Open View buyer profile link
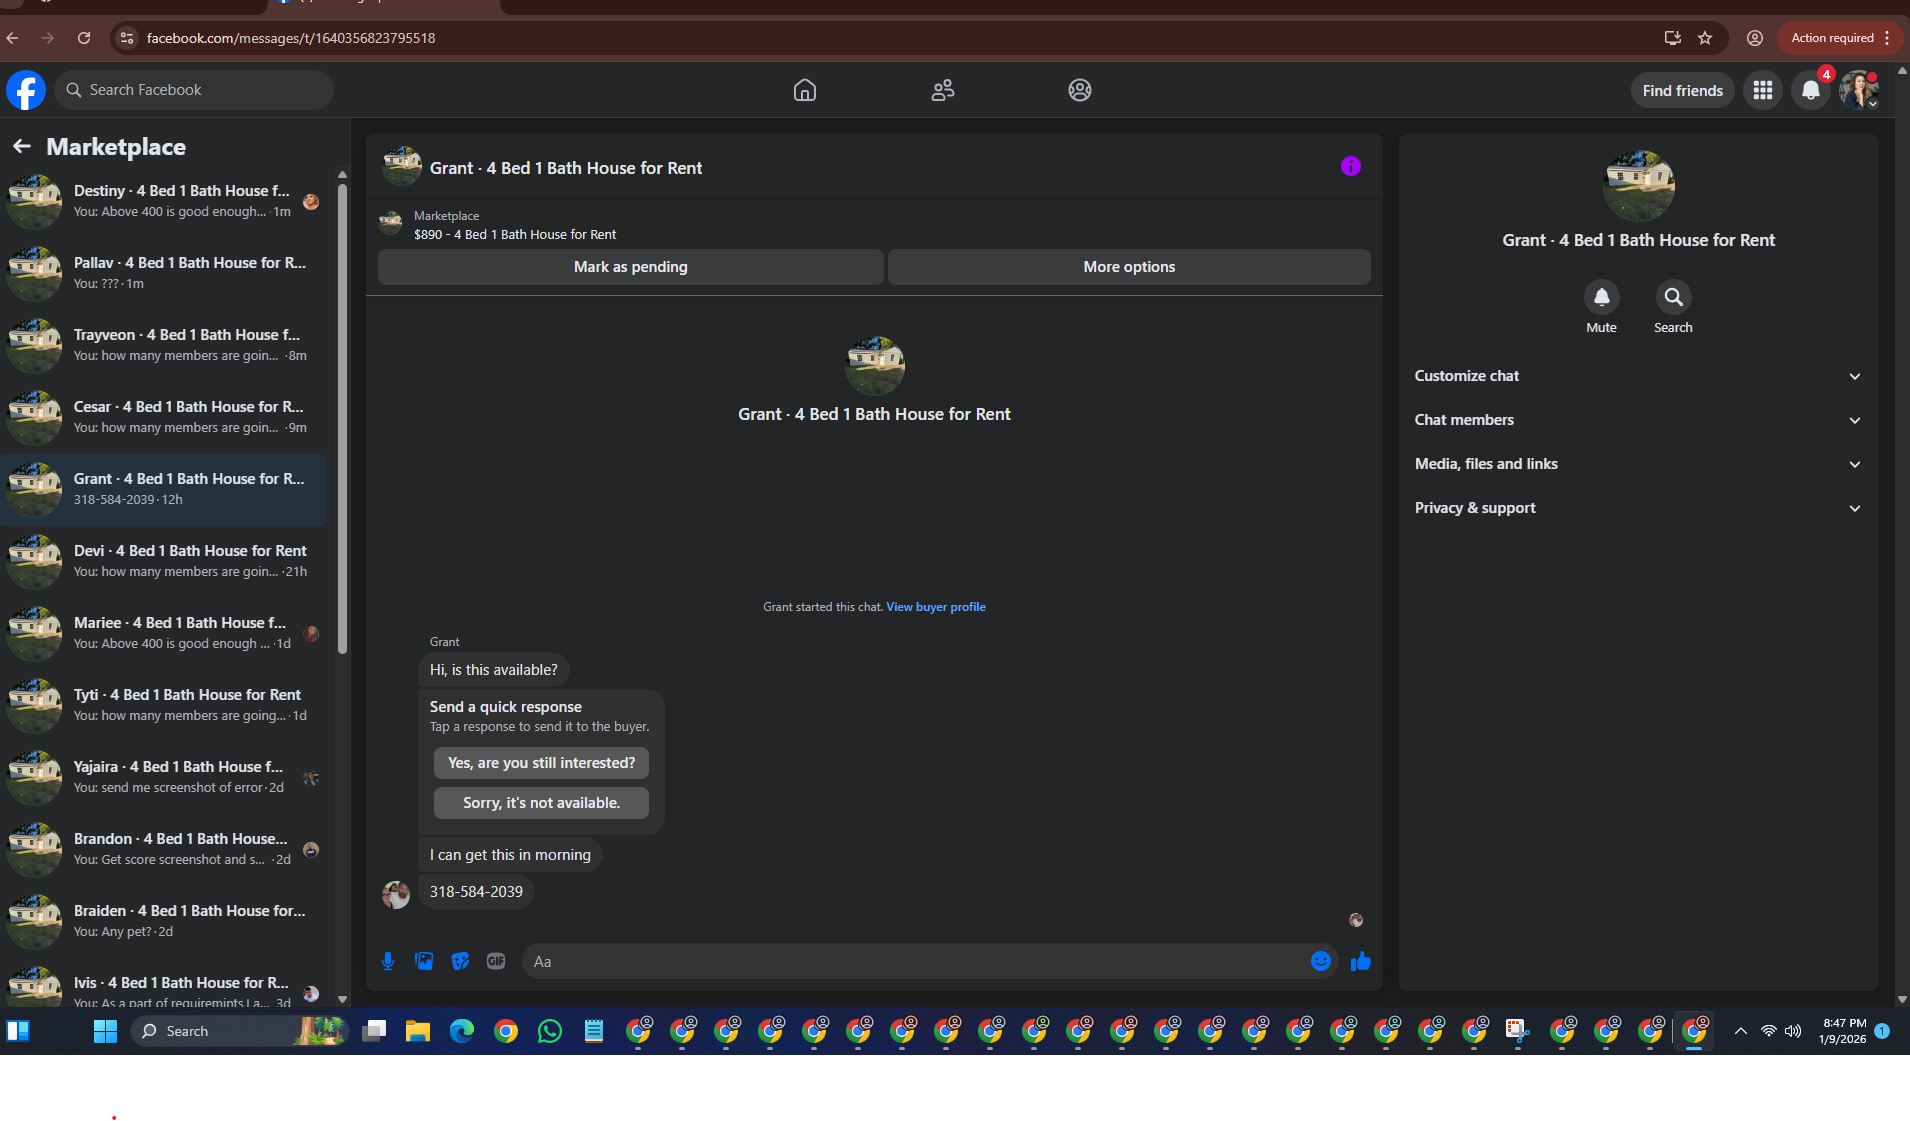Viewport: 1910px width, 1121px height. click(x=935, y=607)
